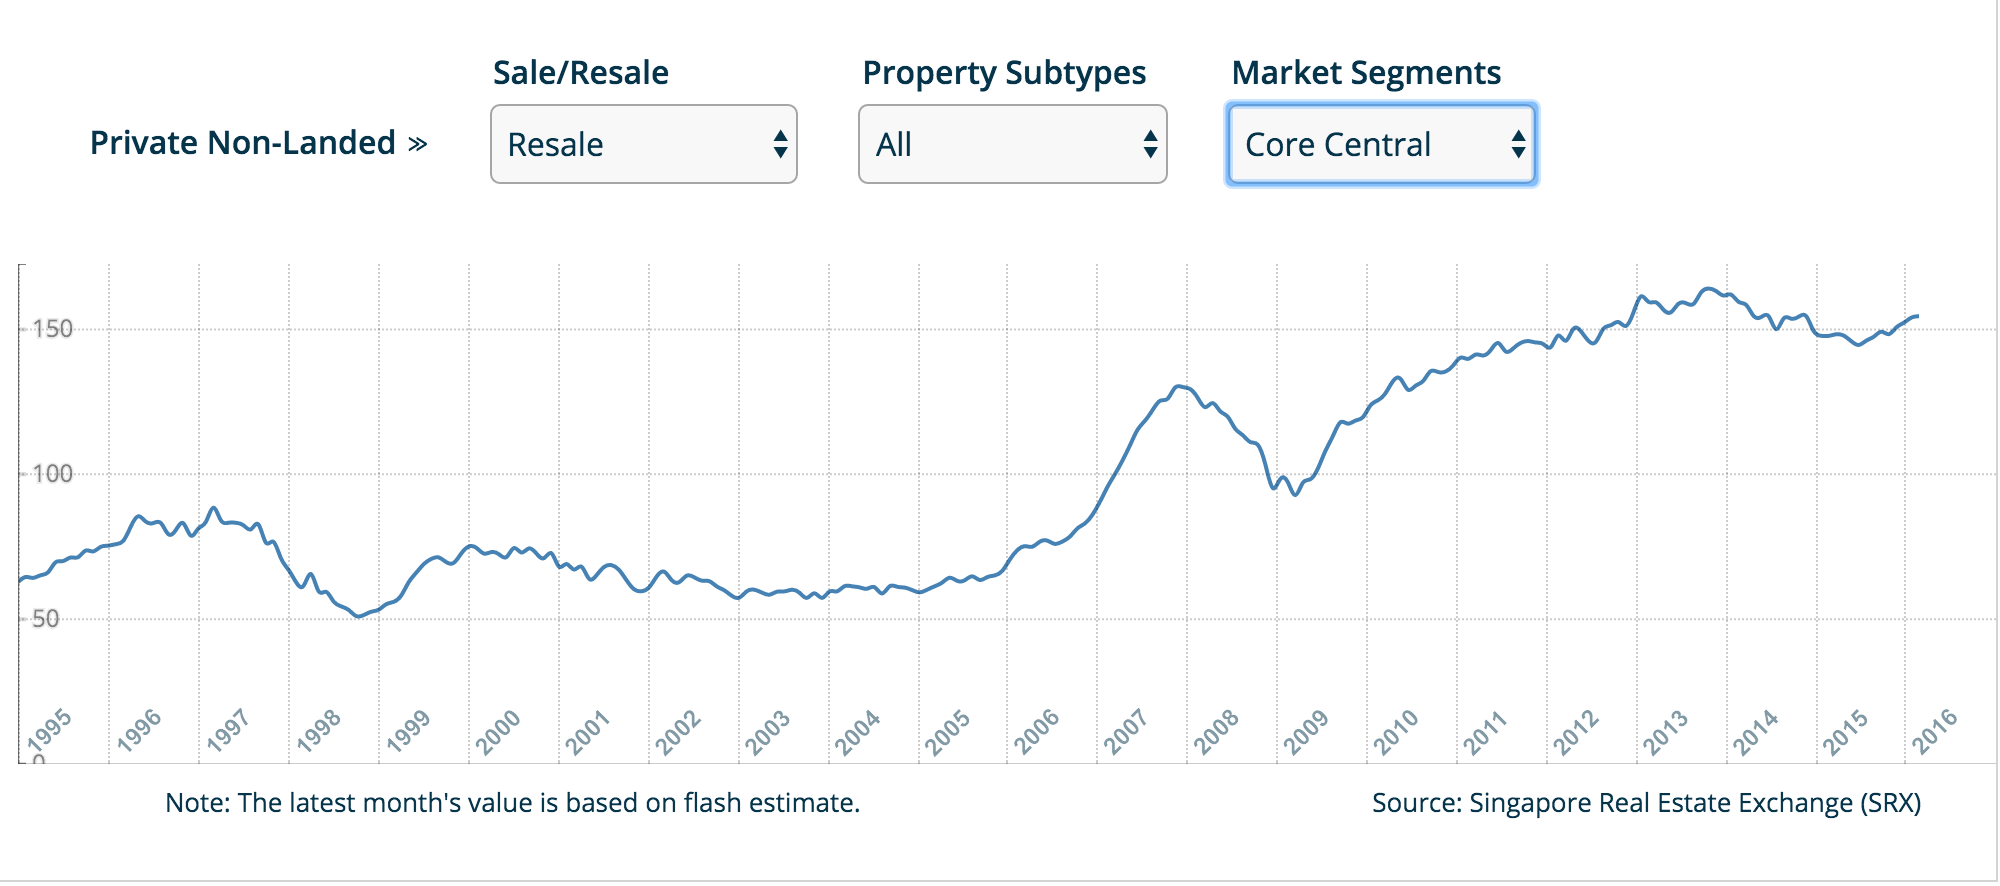Click the double chevron after Private Non-Landed
Viewport: 2000px width, 886px height.
coord(418,144)
